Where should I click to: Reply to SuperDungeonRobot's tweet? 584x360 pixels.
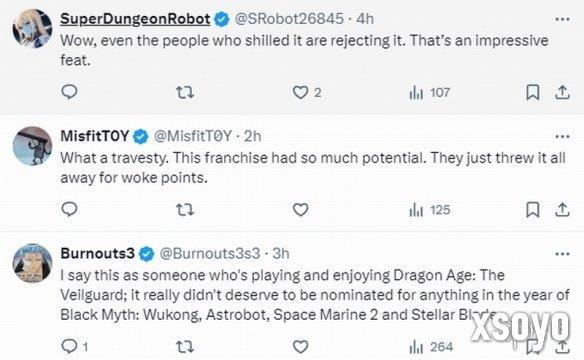[x=69, y=92]
